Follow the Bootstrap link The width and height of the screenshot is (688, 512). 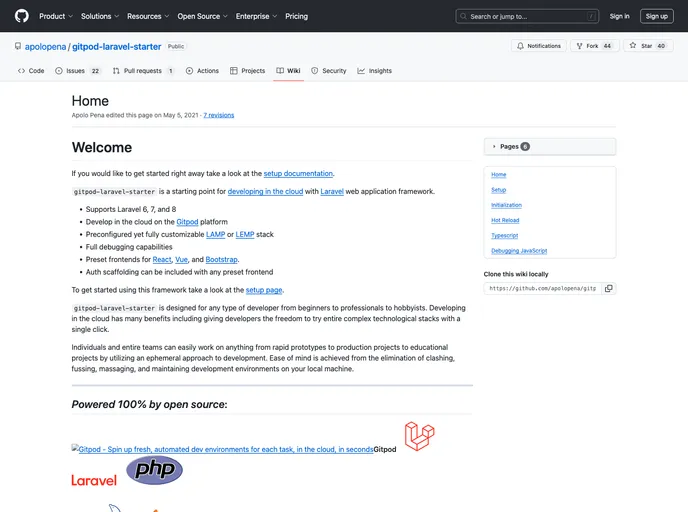tap(222, 260)
